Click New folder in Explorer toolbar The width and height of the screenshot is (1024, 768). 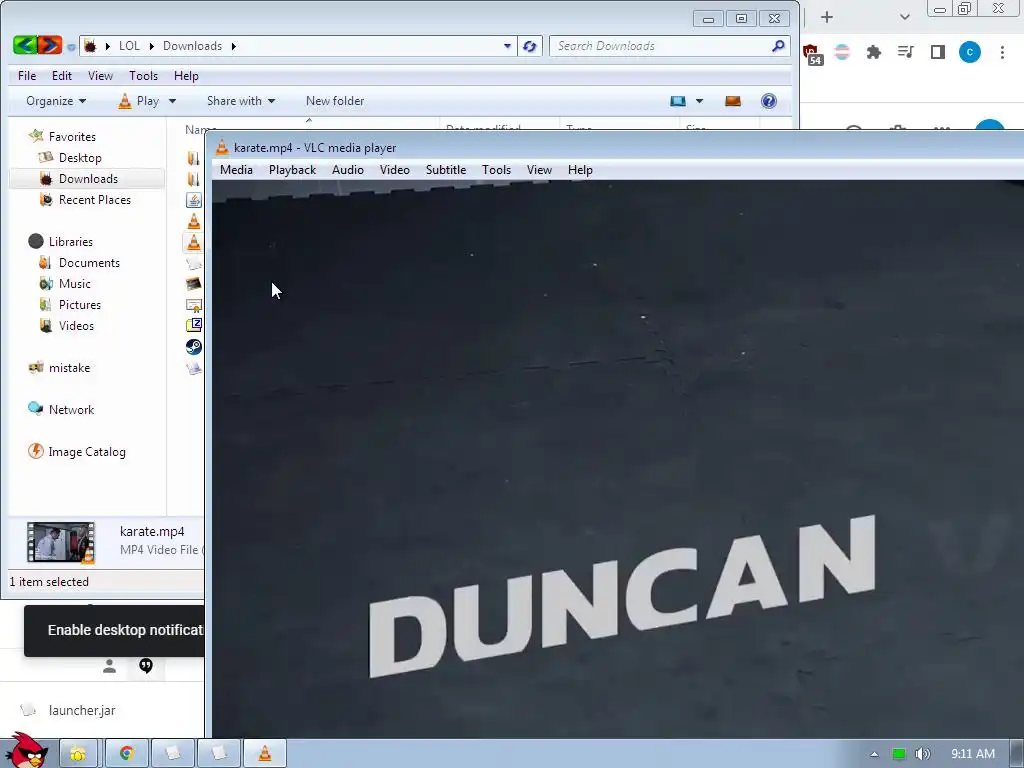(334, 101)
